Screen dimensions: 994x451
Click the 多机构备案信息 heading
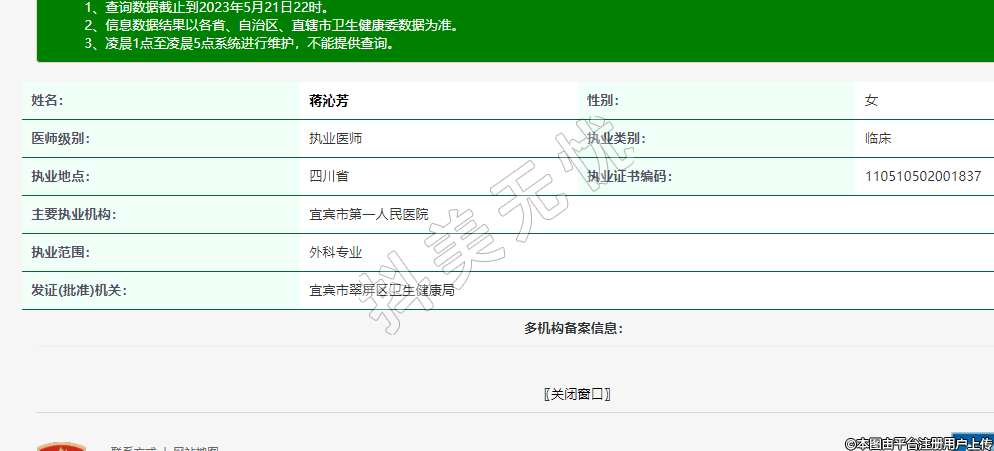point(573,329)
